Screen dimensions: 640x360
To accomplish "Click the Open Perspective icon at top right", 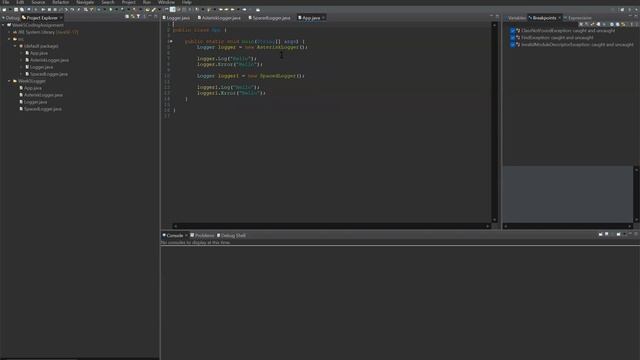I will click(x=622, y=9).
